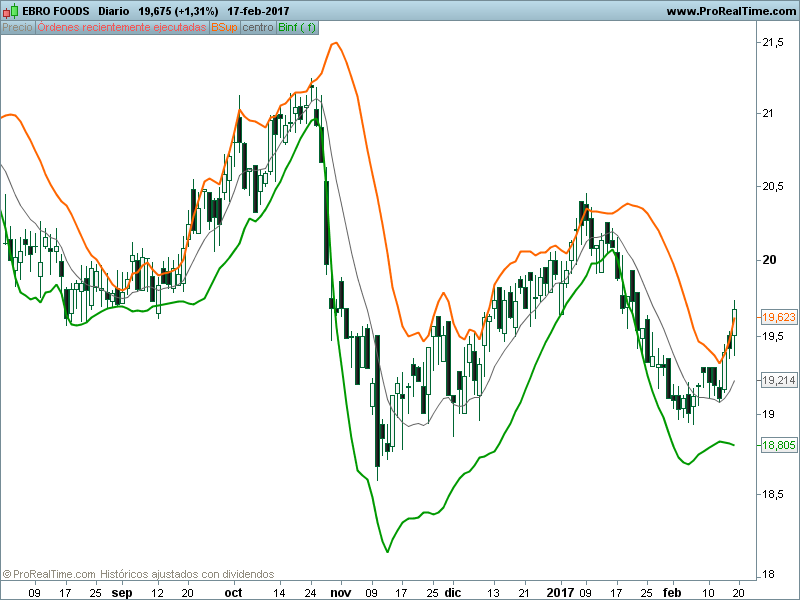Viewport: 800px width, 600px height.
Task: Select the Binf ( f) indicator tab
Action: (297, 28)
